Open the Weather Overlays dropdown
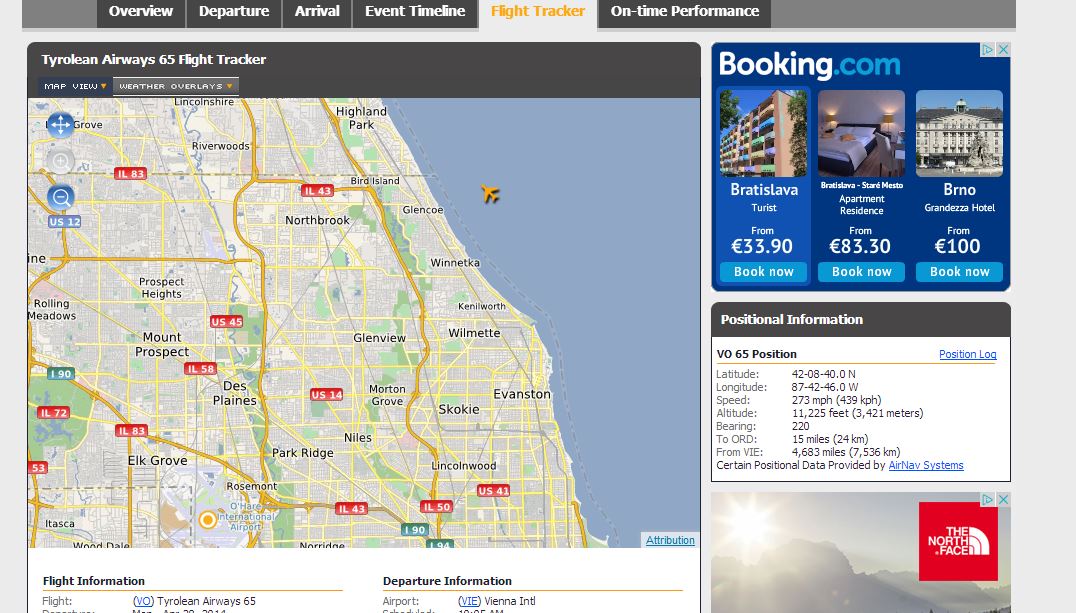The height and width of the screenshot is (613, 1076). 176,86
